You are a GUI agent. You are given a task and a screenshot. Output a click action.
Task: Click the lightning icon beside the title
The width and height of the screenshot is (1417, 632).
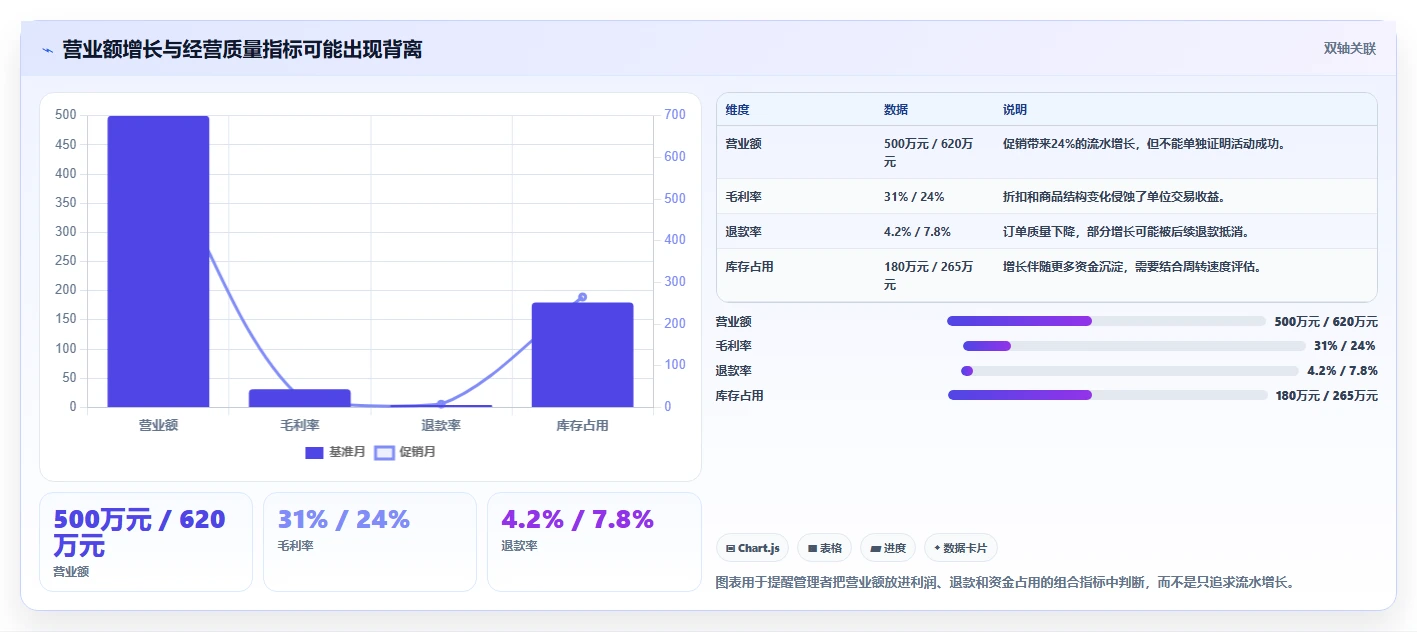click(47, 50)
